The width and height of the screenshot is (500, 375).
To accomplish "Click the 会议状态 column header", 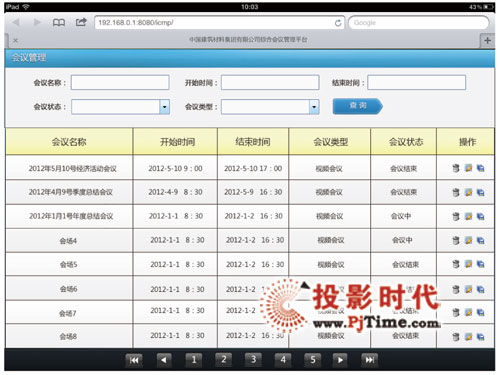I will pyautogui.click(x=404, y=142).
